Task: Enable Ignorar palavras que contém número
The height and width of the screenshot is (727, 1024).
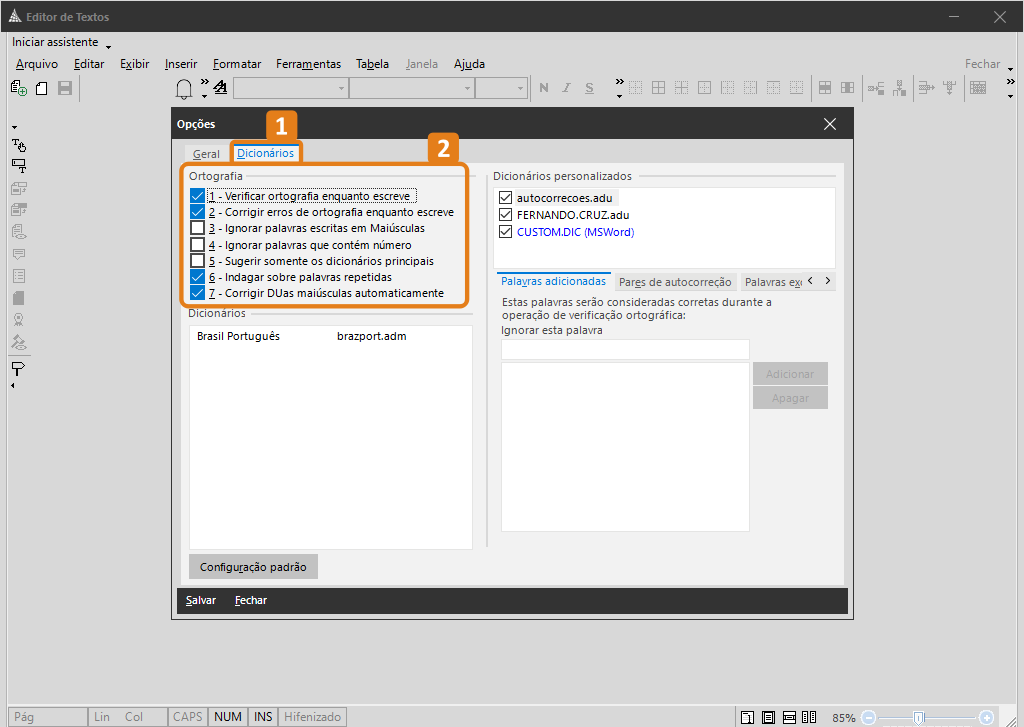Action: coord(197,245)
